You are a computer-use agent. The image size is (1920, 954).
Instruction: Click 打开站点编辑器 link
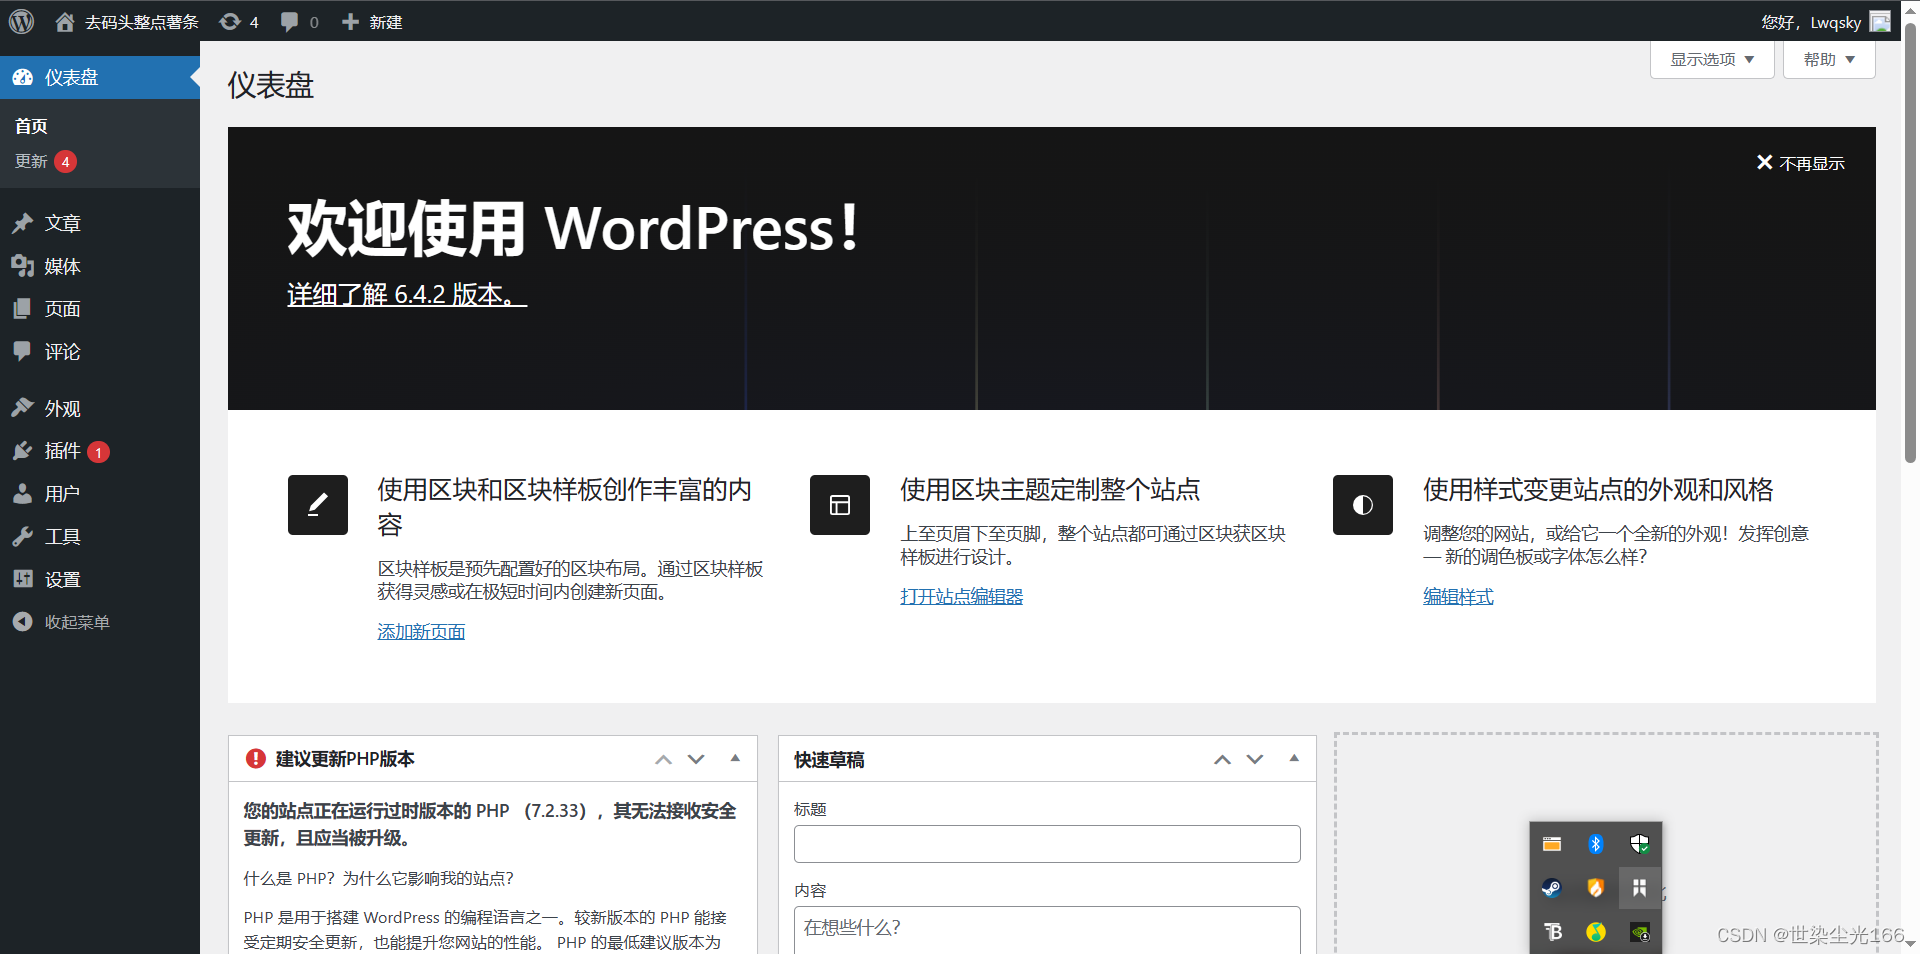click(961, 596)
